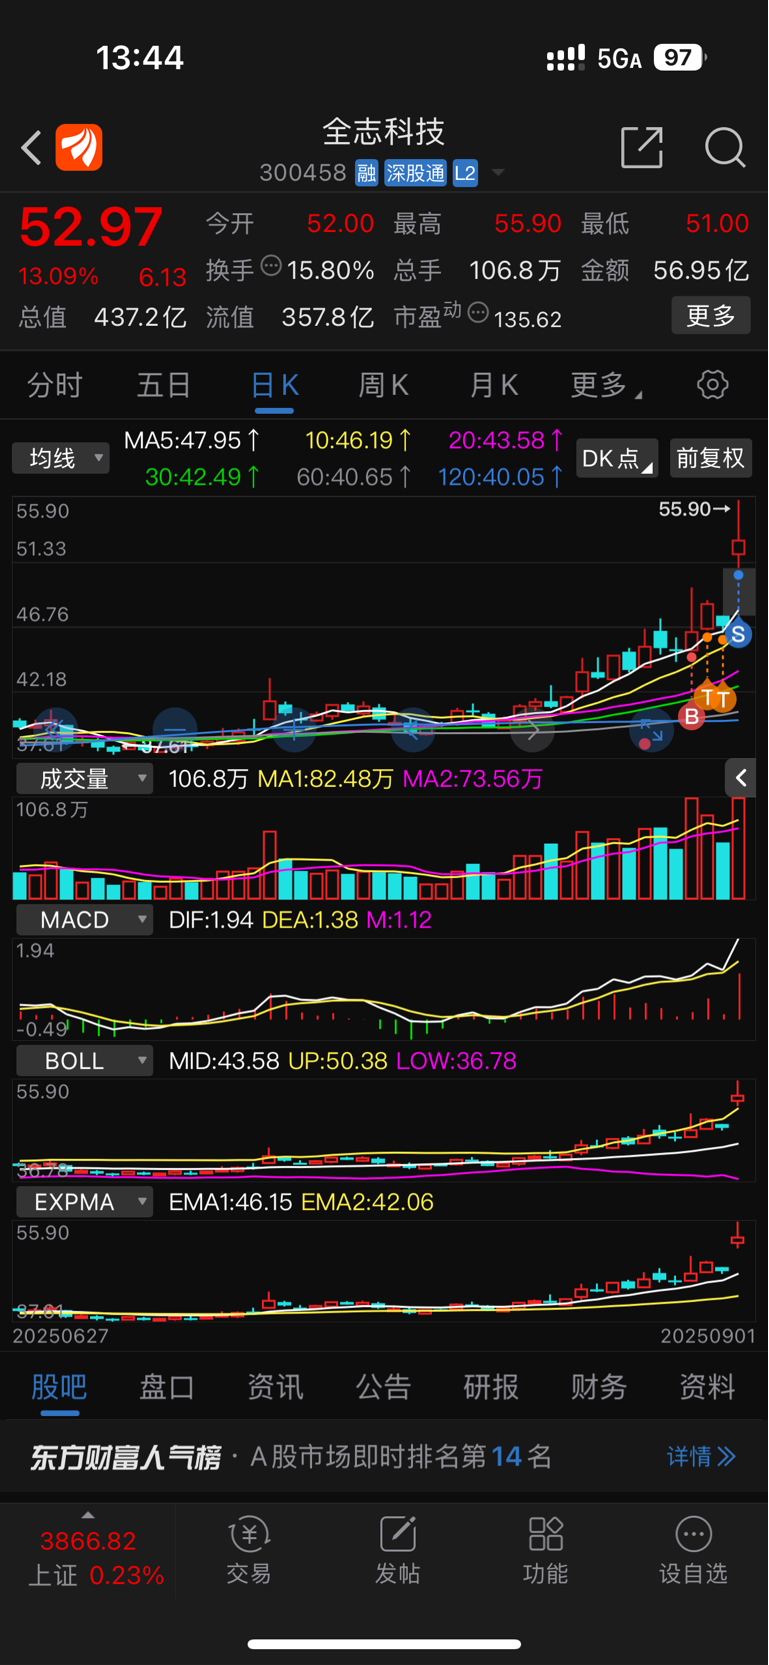Screen dimensions: 769x1665
Task: Open the DK点 dropdown
Action: coord(617,458)
